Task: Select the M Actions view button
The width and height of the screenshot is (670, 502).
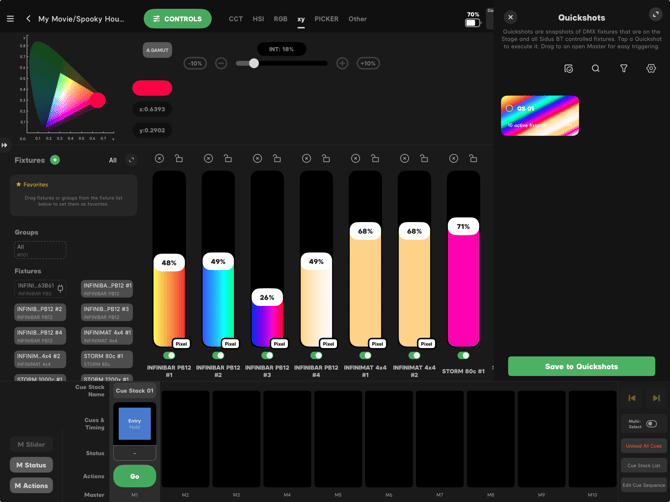Action: click(x=31, y=485)
